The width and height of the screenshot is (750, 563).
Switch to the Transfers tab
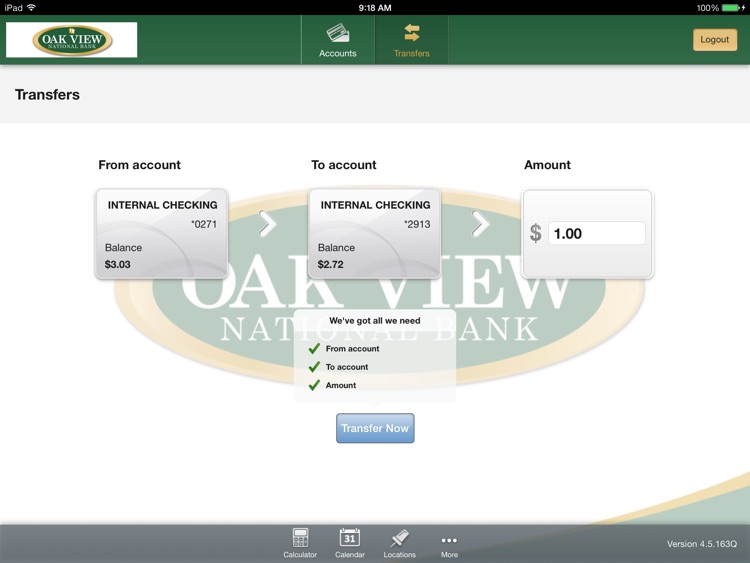411,40
